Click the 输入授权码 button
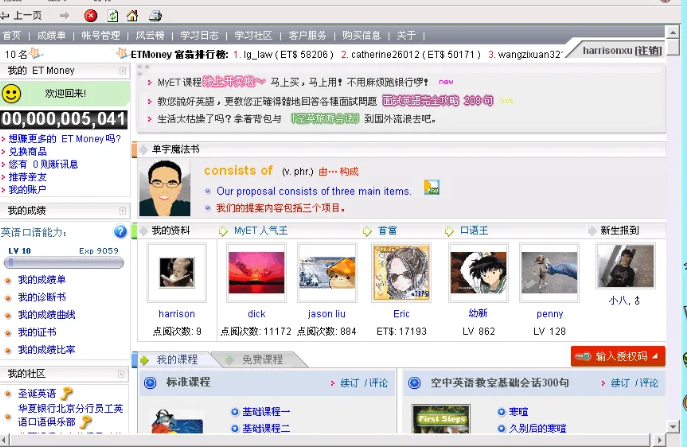 click(618, 356)
